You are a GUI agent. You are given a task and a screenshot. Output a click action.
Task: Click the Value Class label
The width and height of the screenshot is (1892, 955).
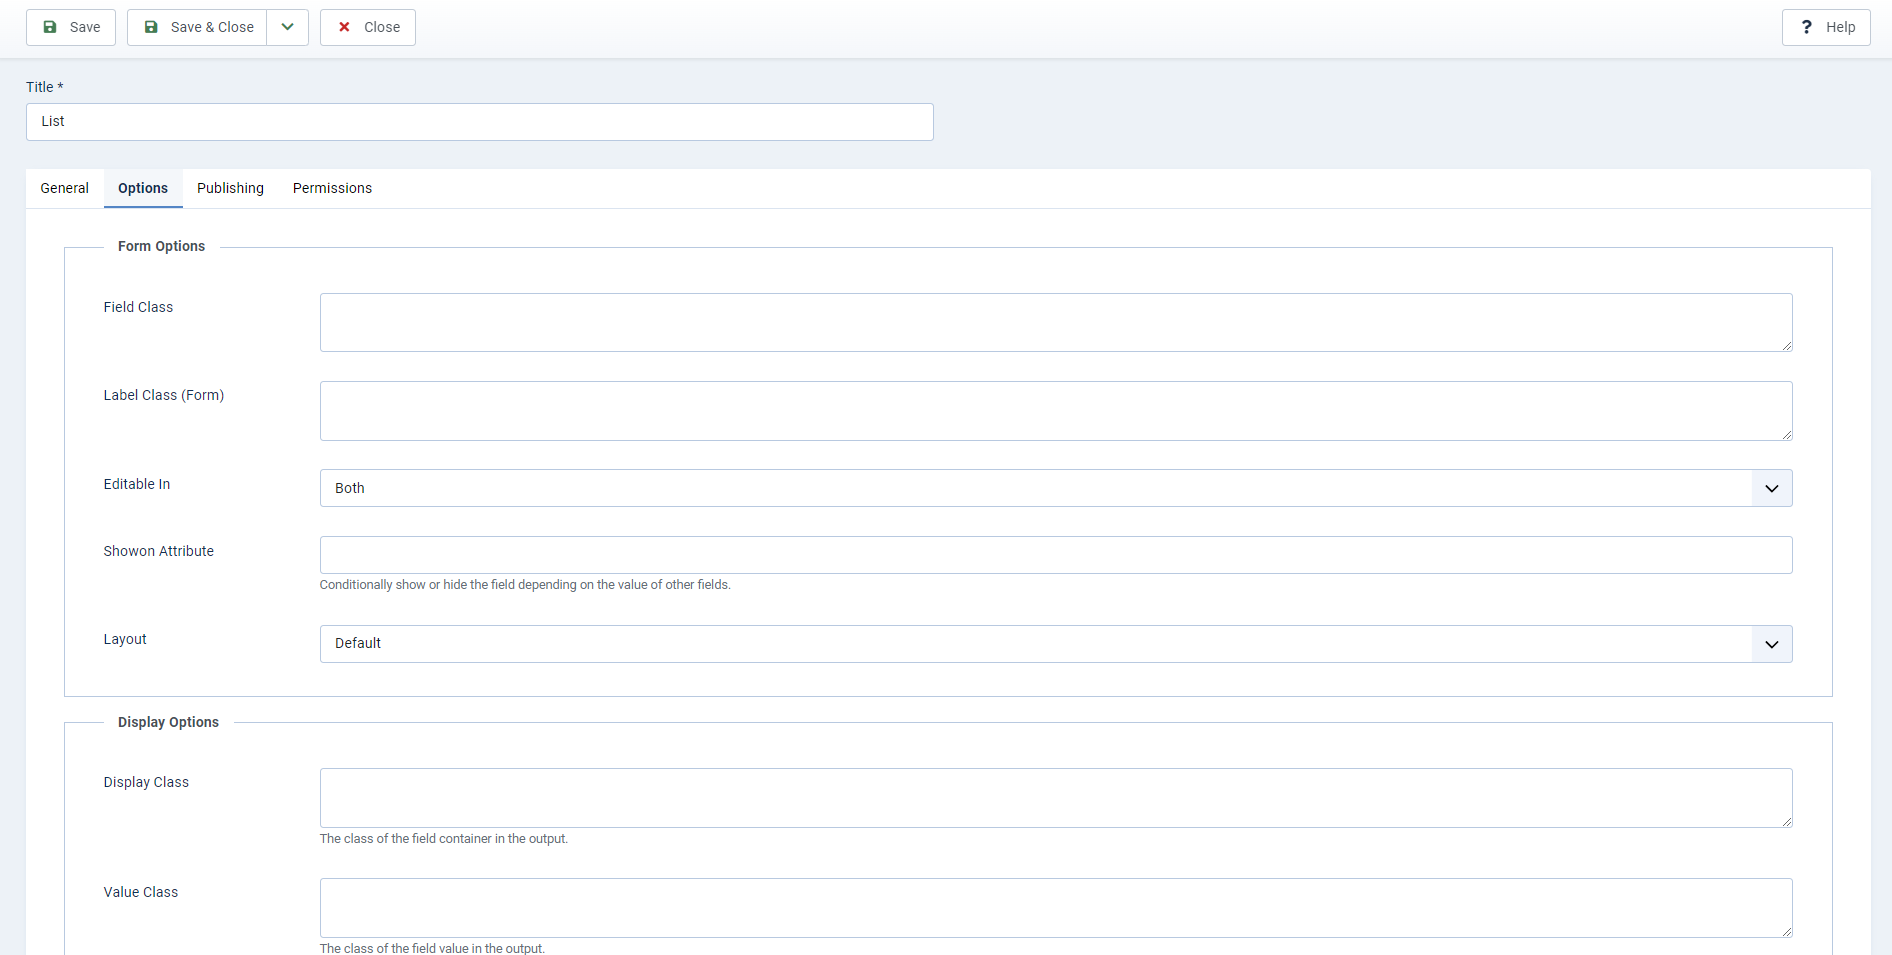(x=141, y=892)
